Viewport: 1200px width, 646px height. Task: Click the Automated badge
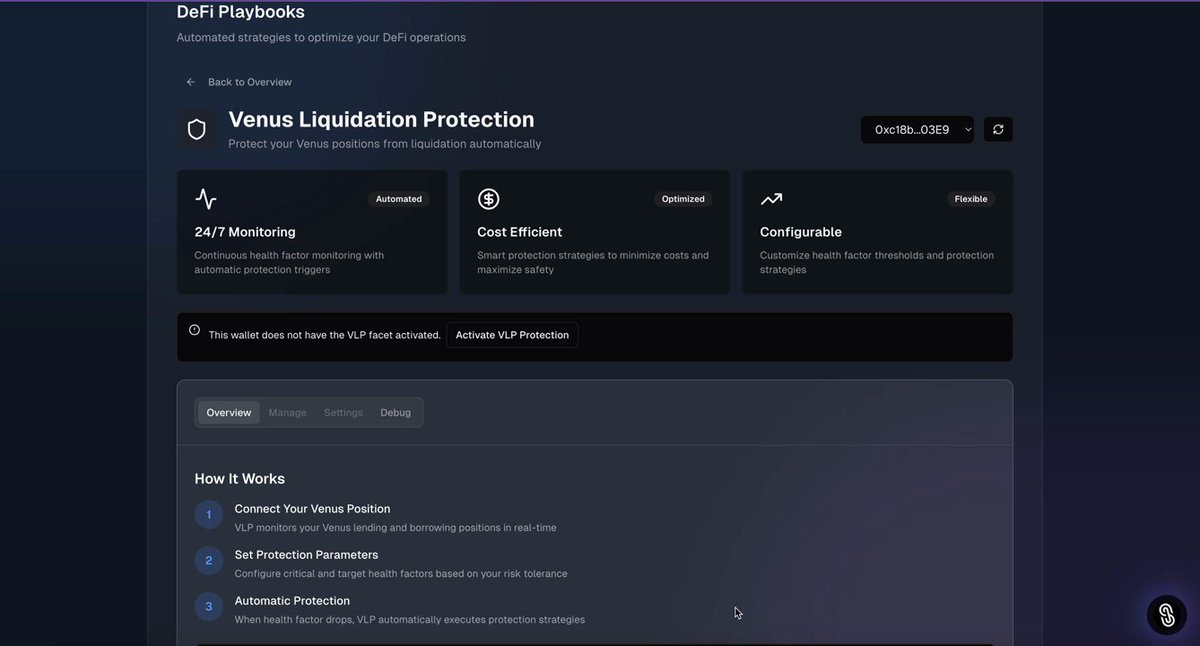click(399, 199)
